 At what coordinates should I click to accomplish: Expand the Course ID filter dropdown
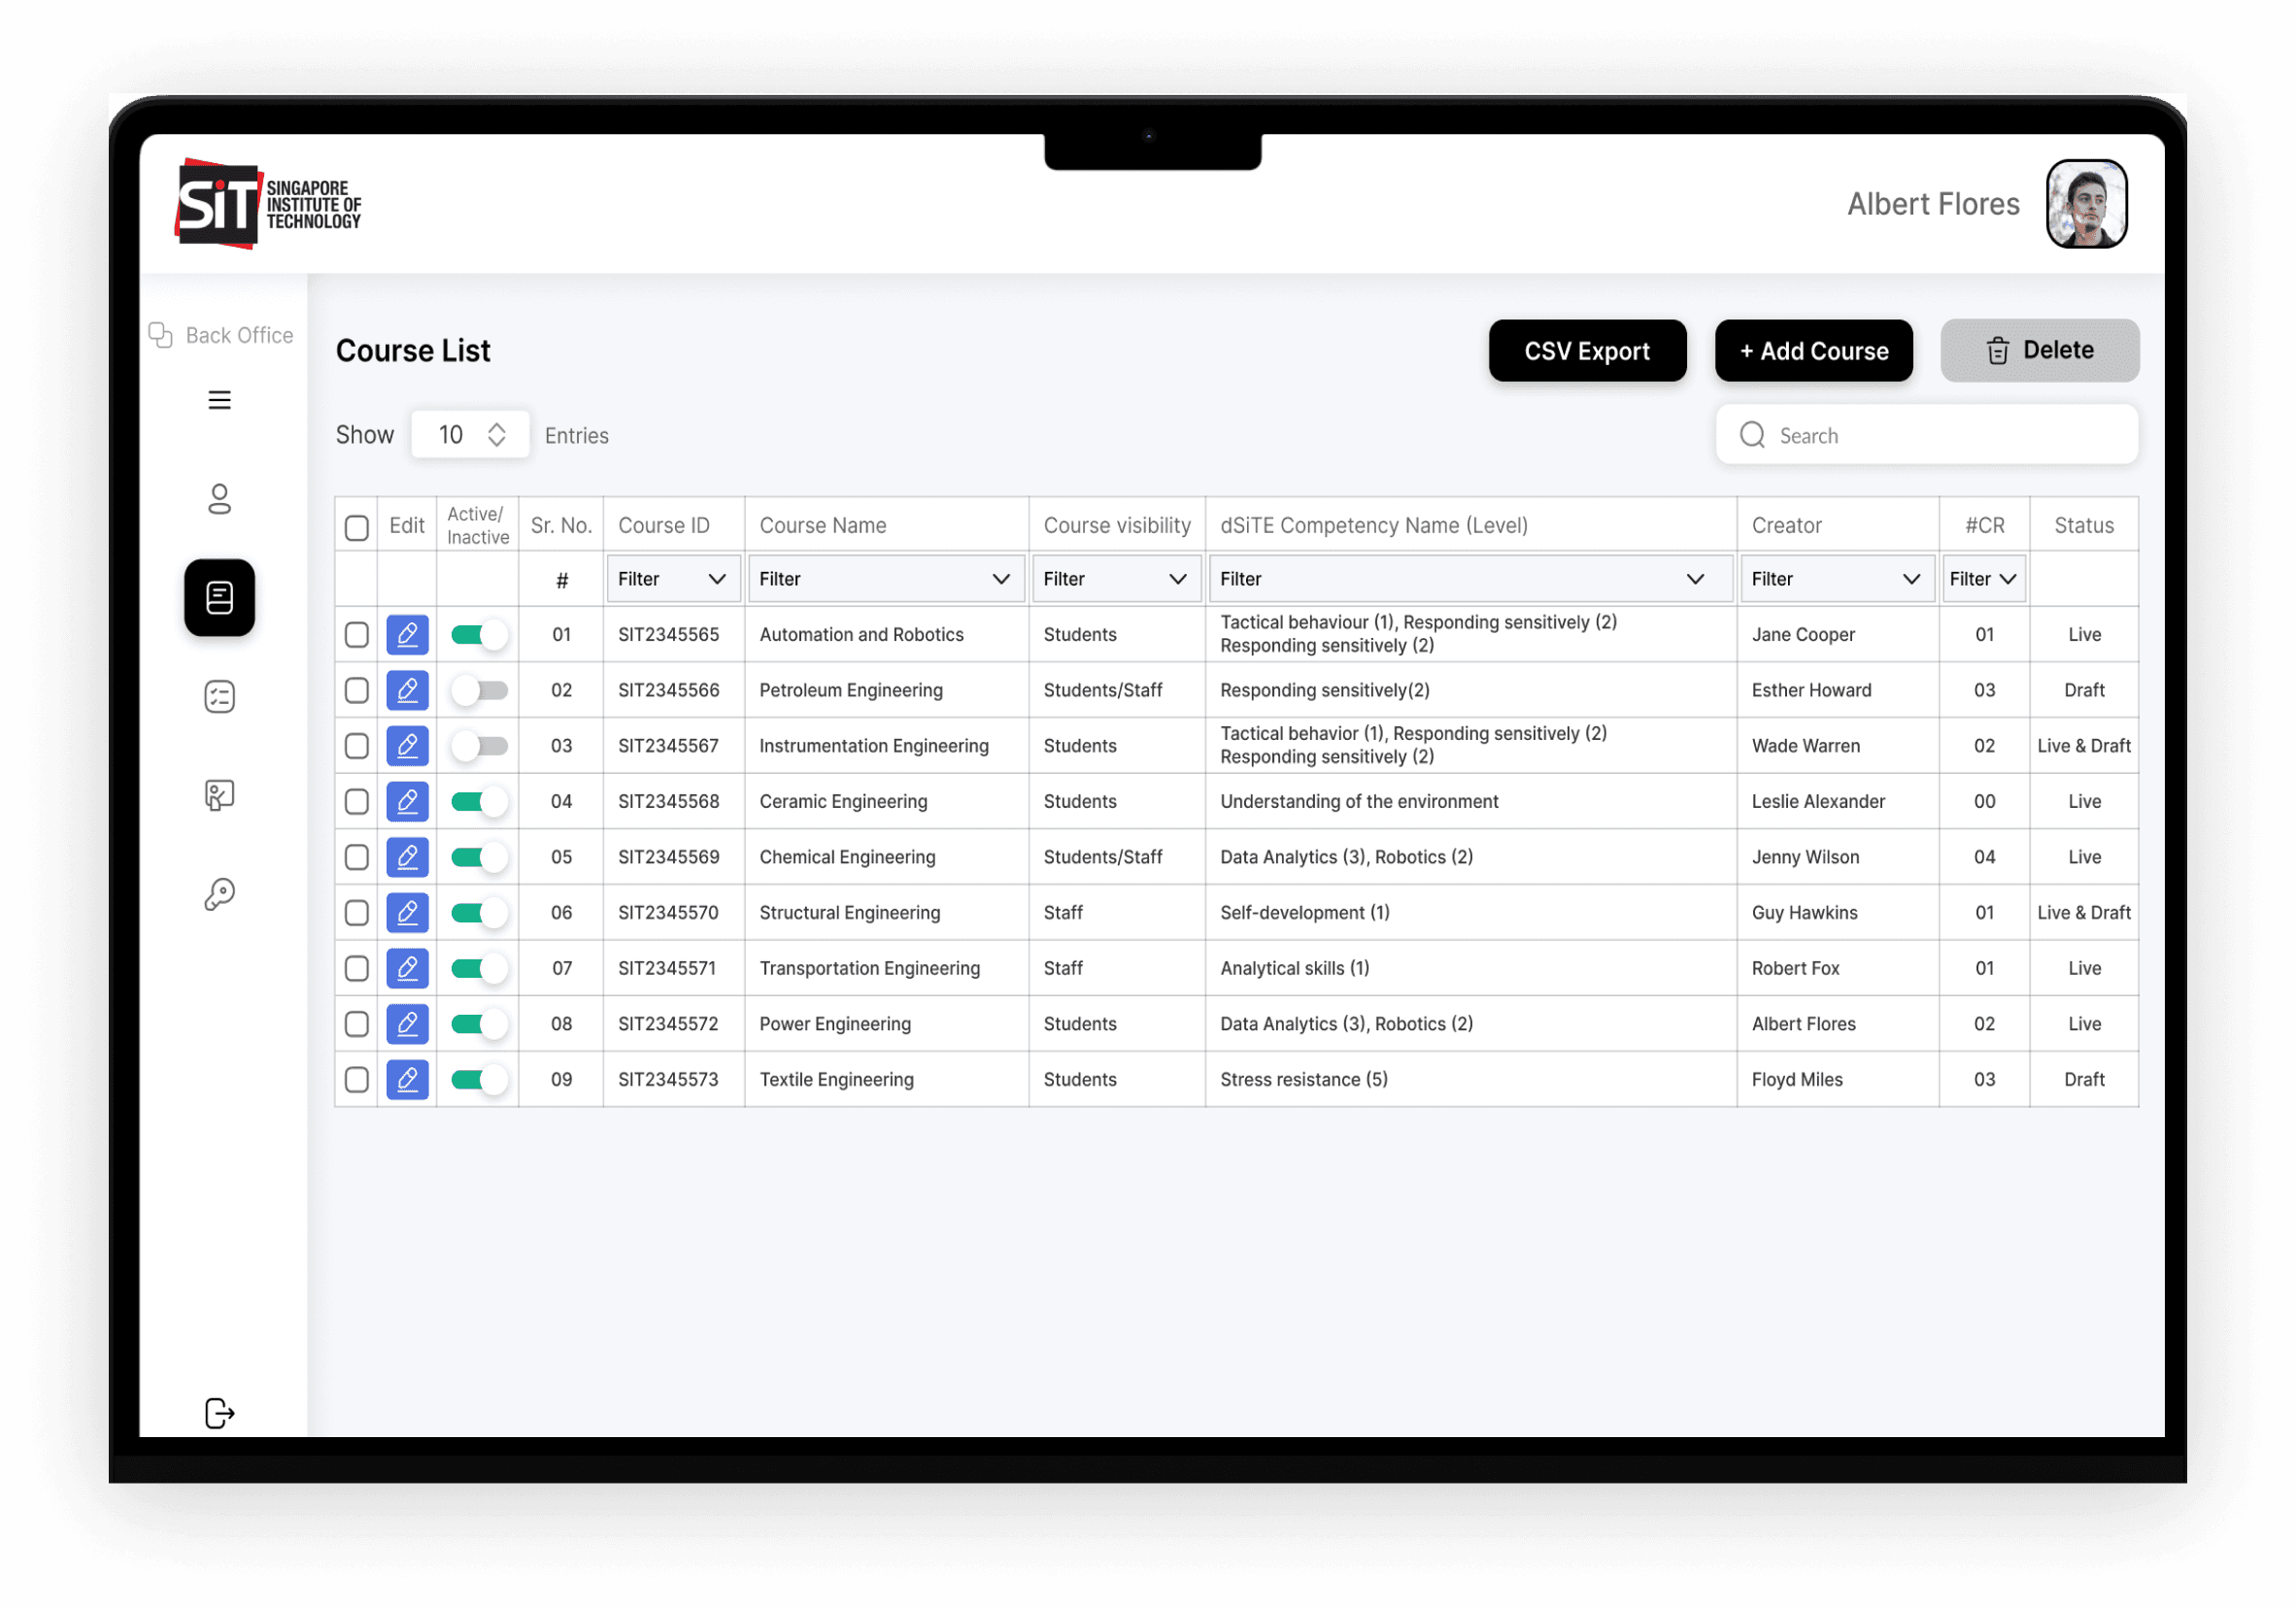672,579
